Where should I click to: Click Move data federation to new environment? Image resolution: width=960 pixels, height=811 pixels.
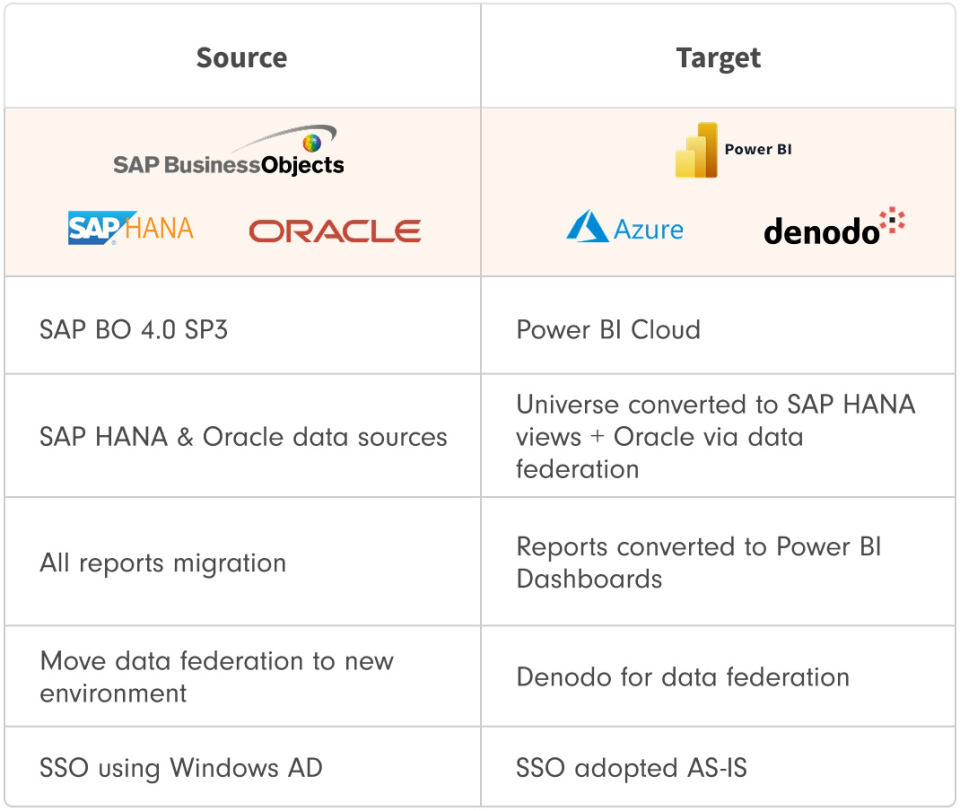click(x=217, y=676)
